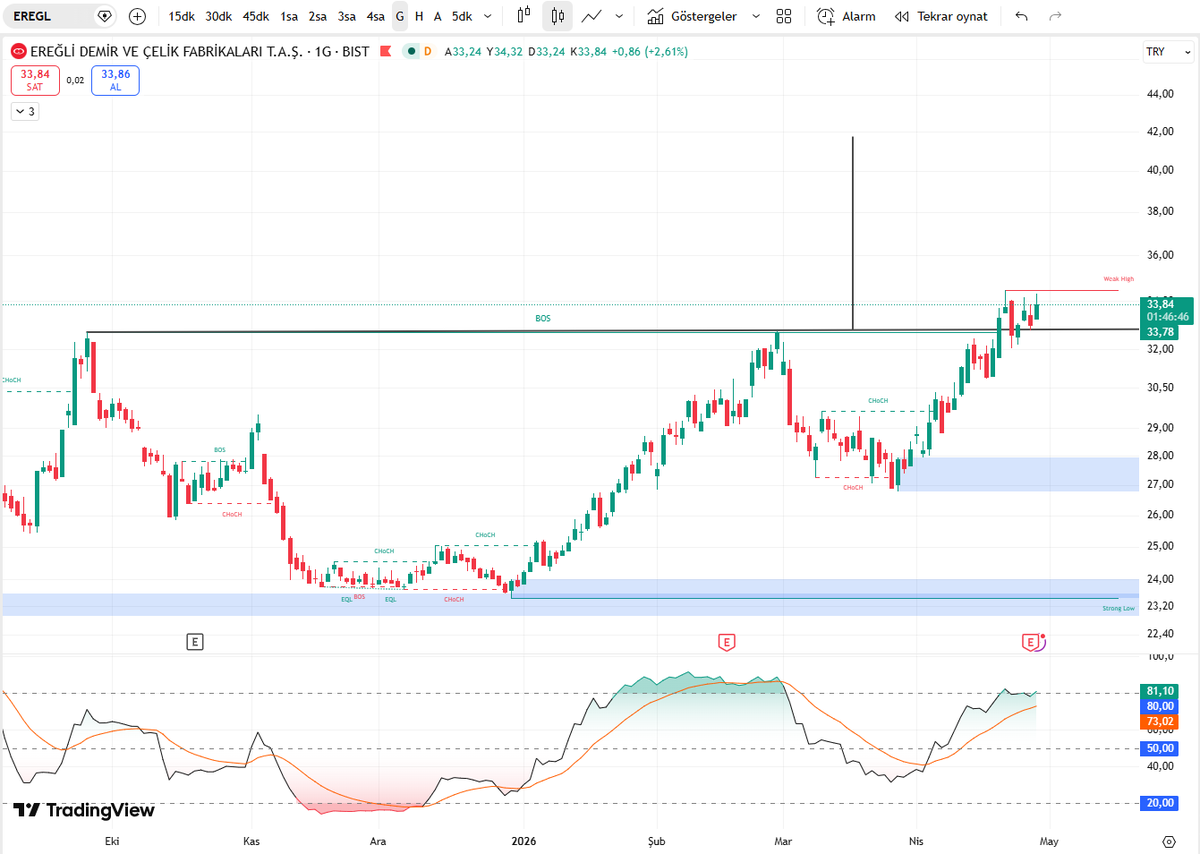Viewport: 1200px width, 854px height.
Task: Click the earnings E marker near Eki
Action: (x=195, y=642)
